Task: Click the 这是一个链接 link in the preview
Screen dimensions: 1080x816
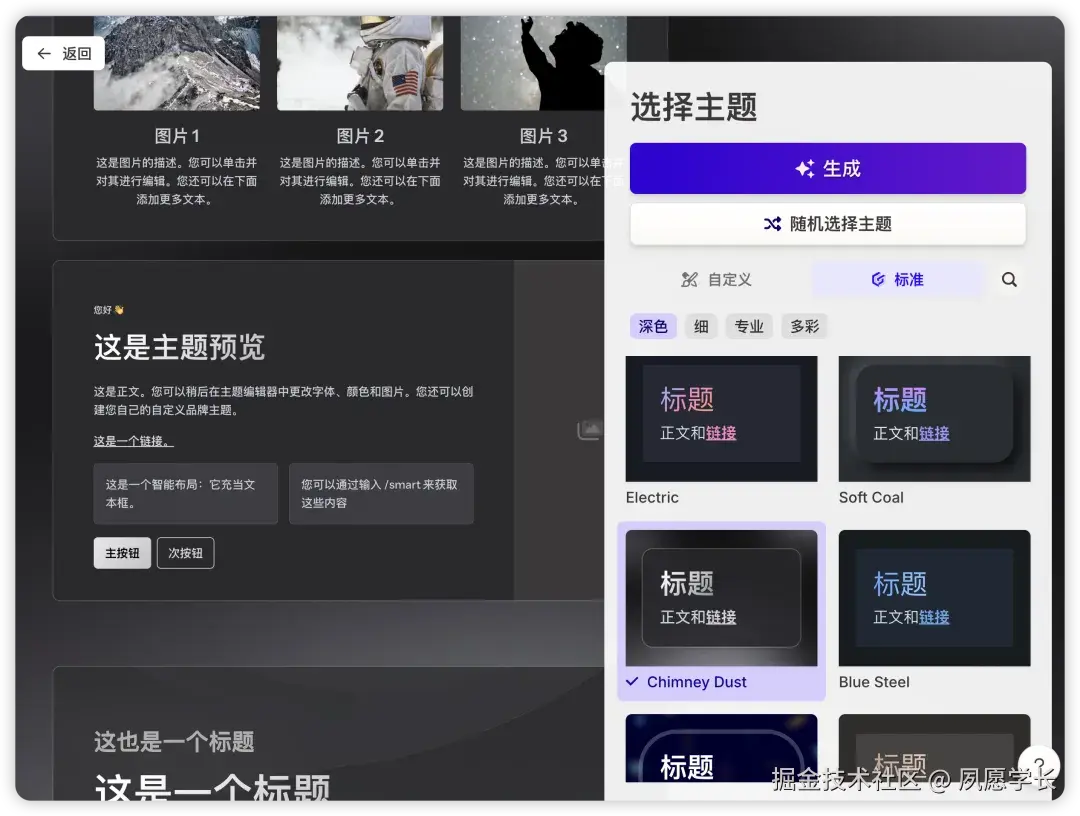Action: (x=131, y=440)
